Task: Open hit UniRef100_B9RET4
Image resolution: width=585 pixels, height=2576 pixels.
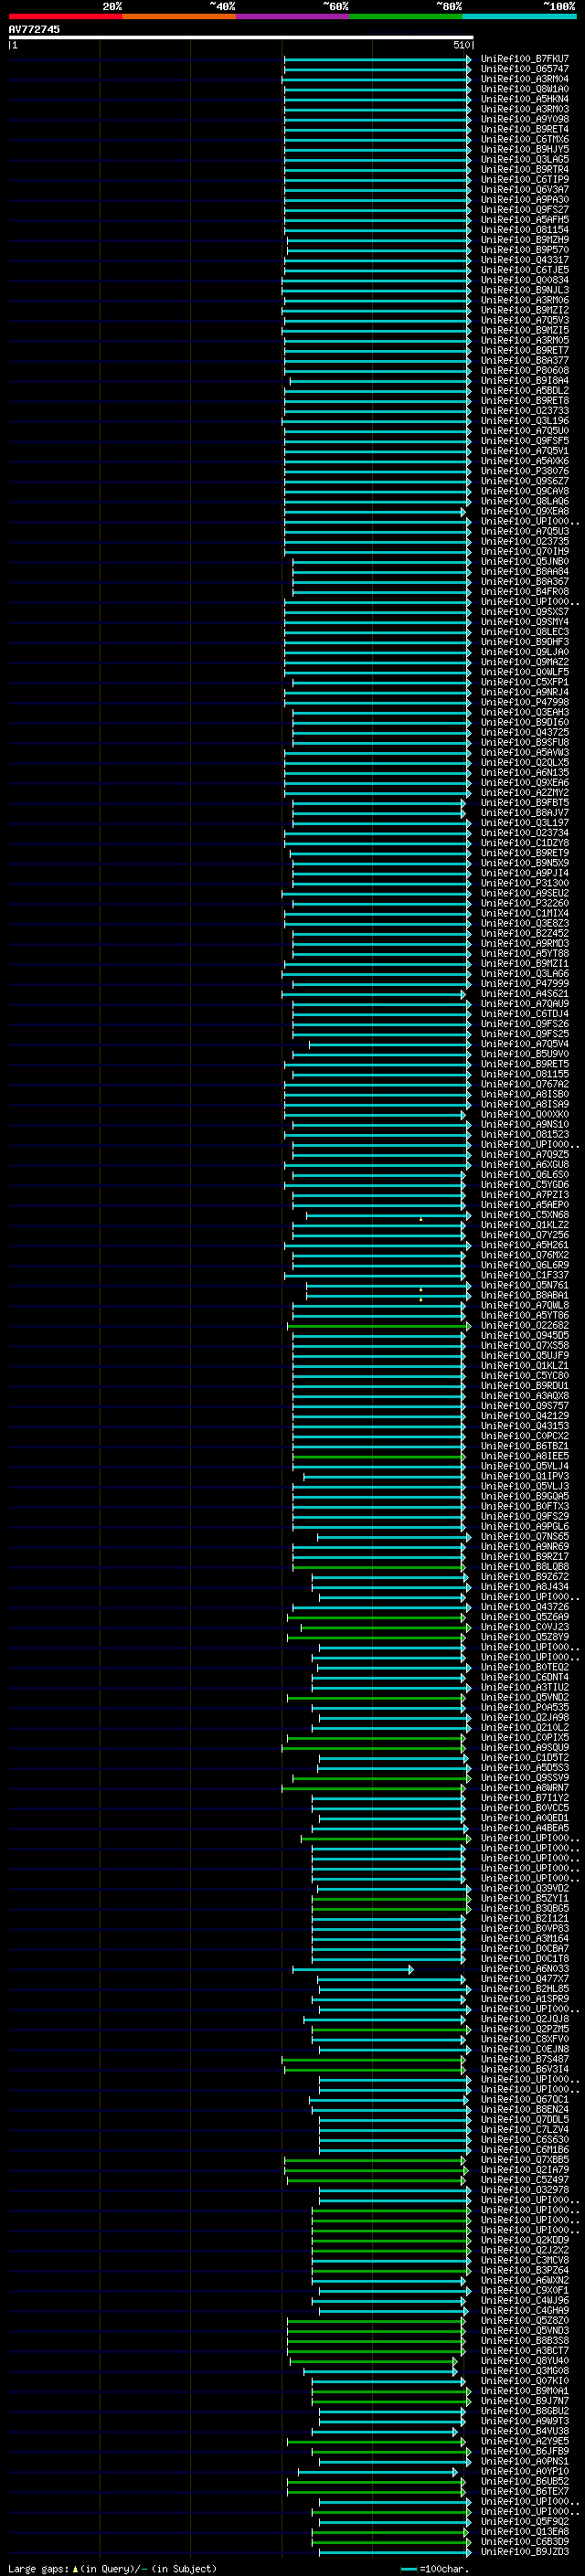Action: tap(524, 129)
